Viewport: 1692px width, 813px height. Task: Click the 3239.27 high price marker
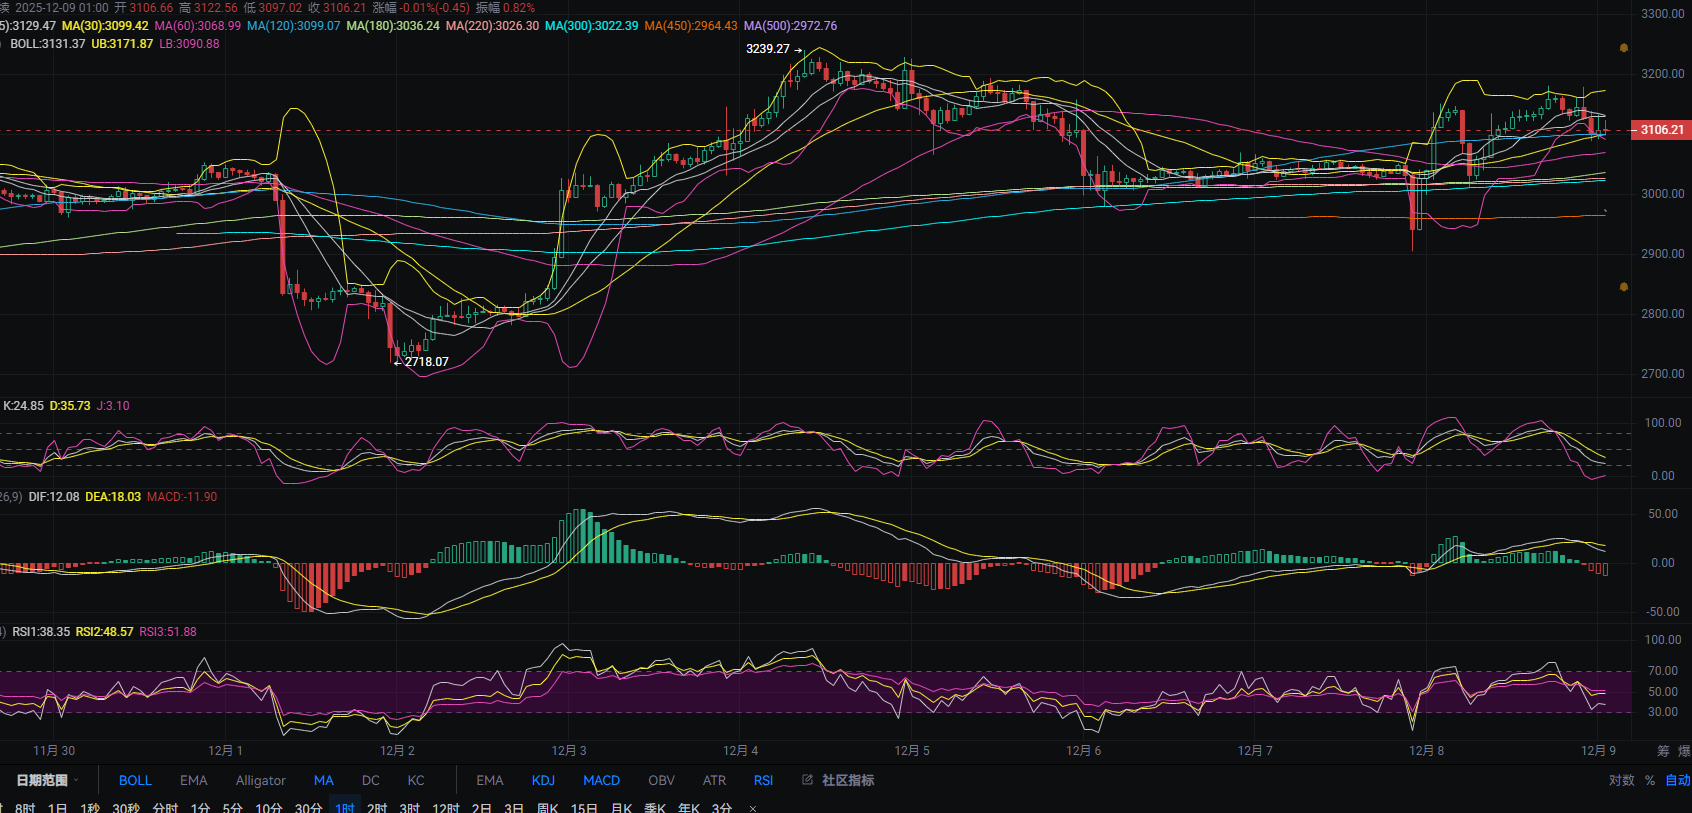click(767, 49)
